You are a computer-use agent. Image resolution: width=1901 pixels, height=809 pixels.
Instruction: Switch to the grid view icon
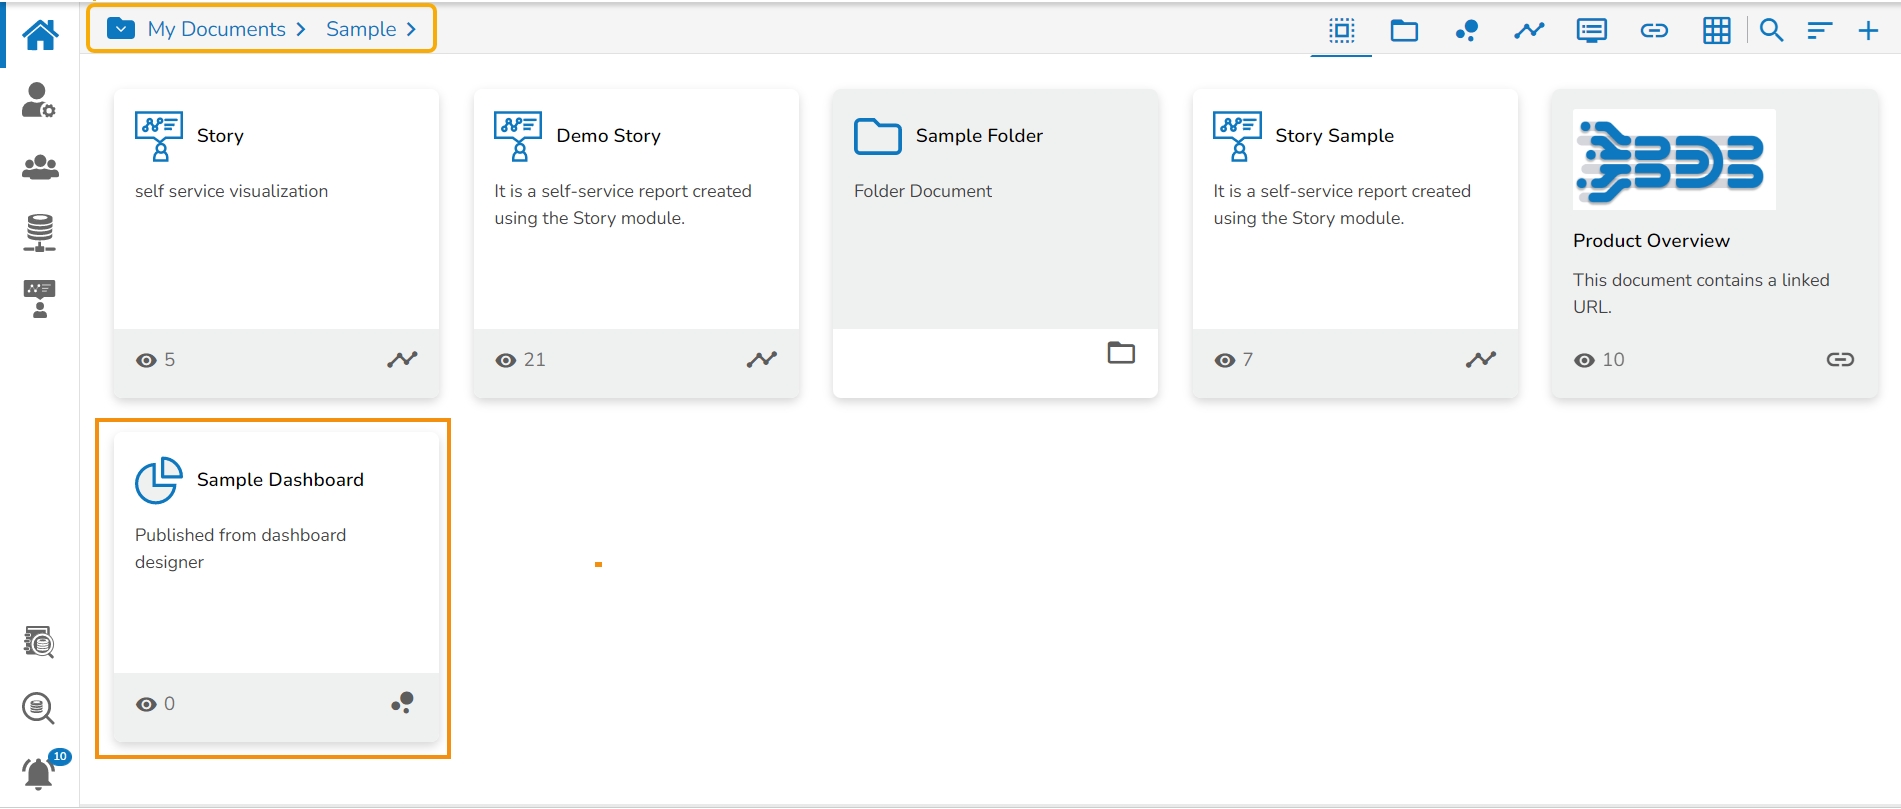pos(1716,30)
